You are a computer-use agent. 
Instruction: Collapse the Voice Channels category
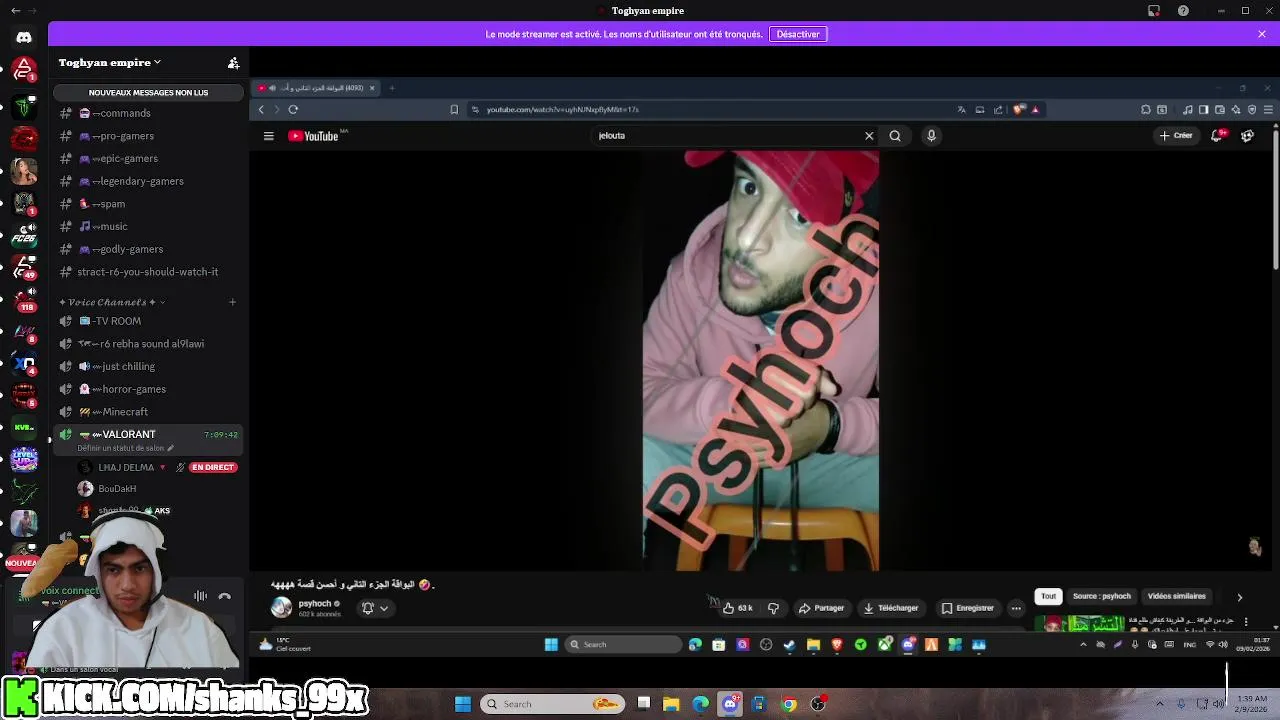pyautogui.click(x=112, y=302)
